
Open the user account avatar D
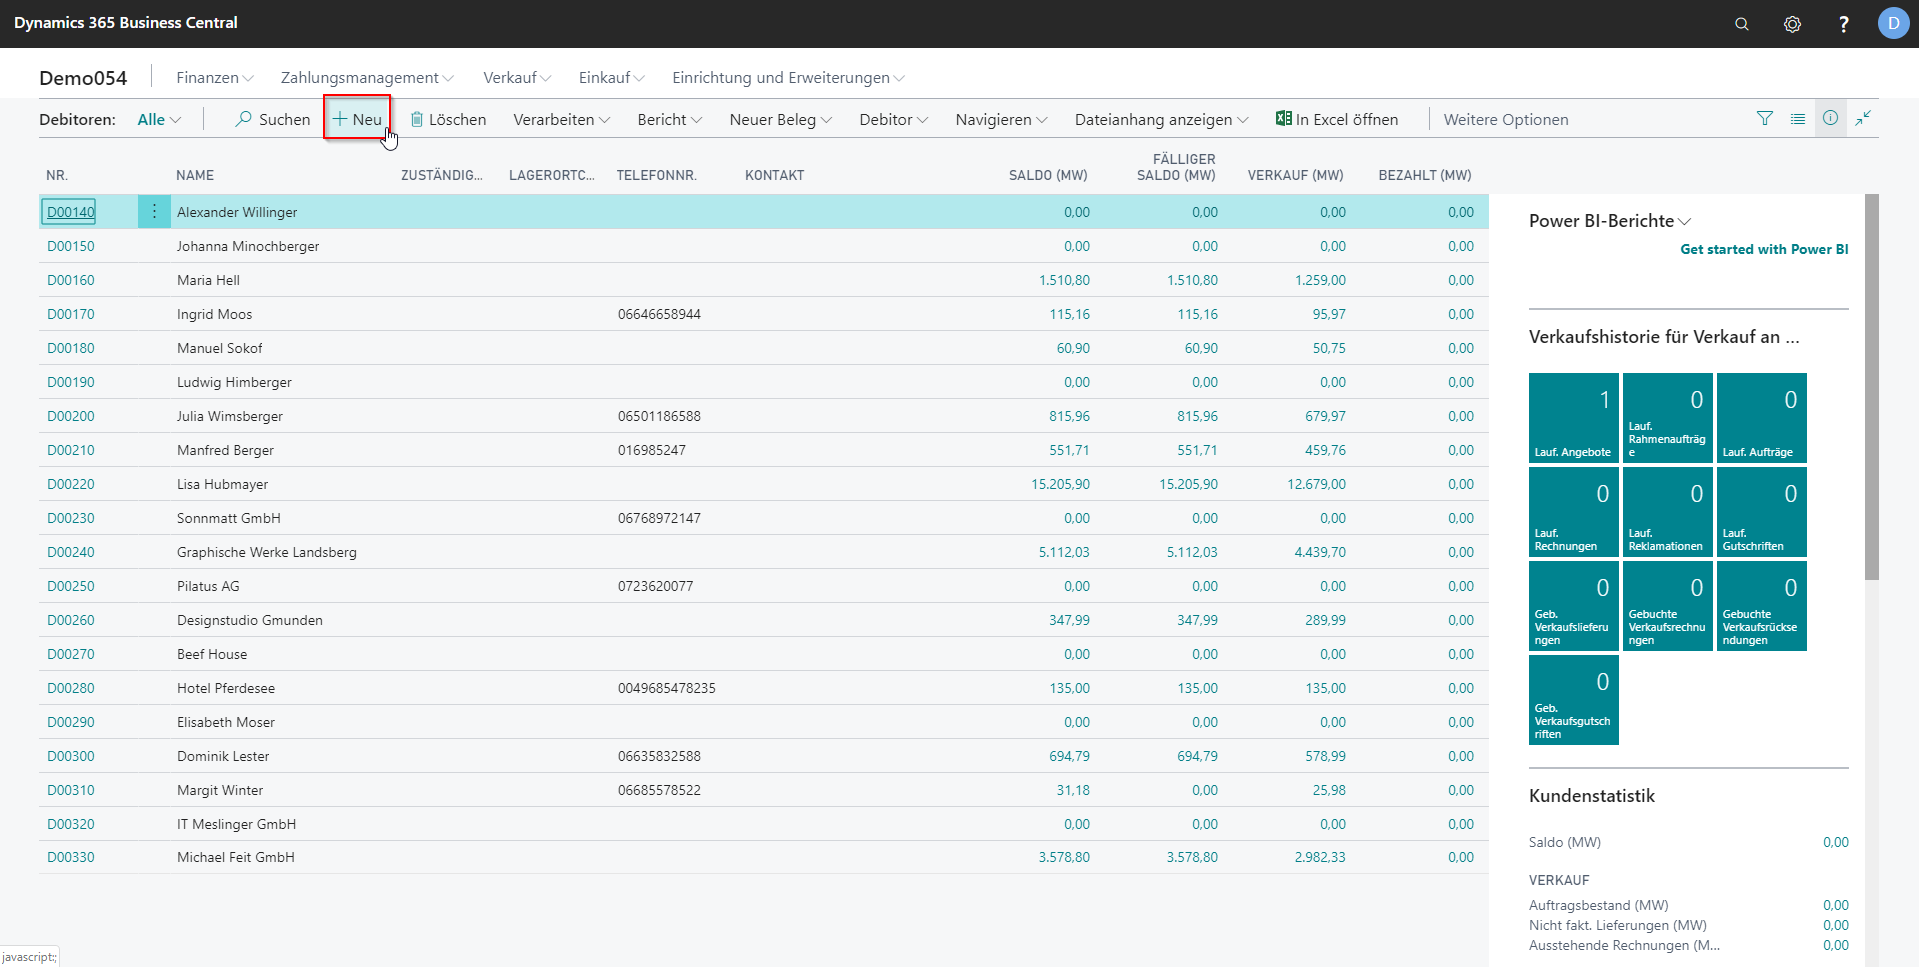pyautogui.click(x=1893, y=23)
